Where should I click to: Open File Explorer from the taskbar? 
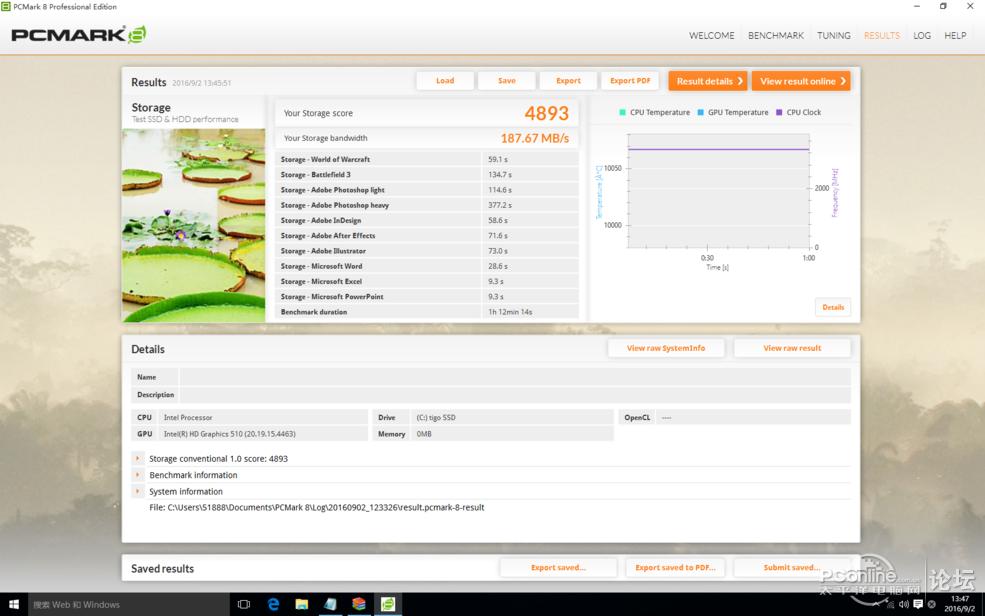point(301,604)
